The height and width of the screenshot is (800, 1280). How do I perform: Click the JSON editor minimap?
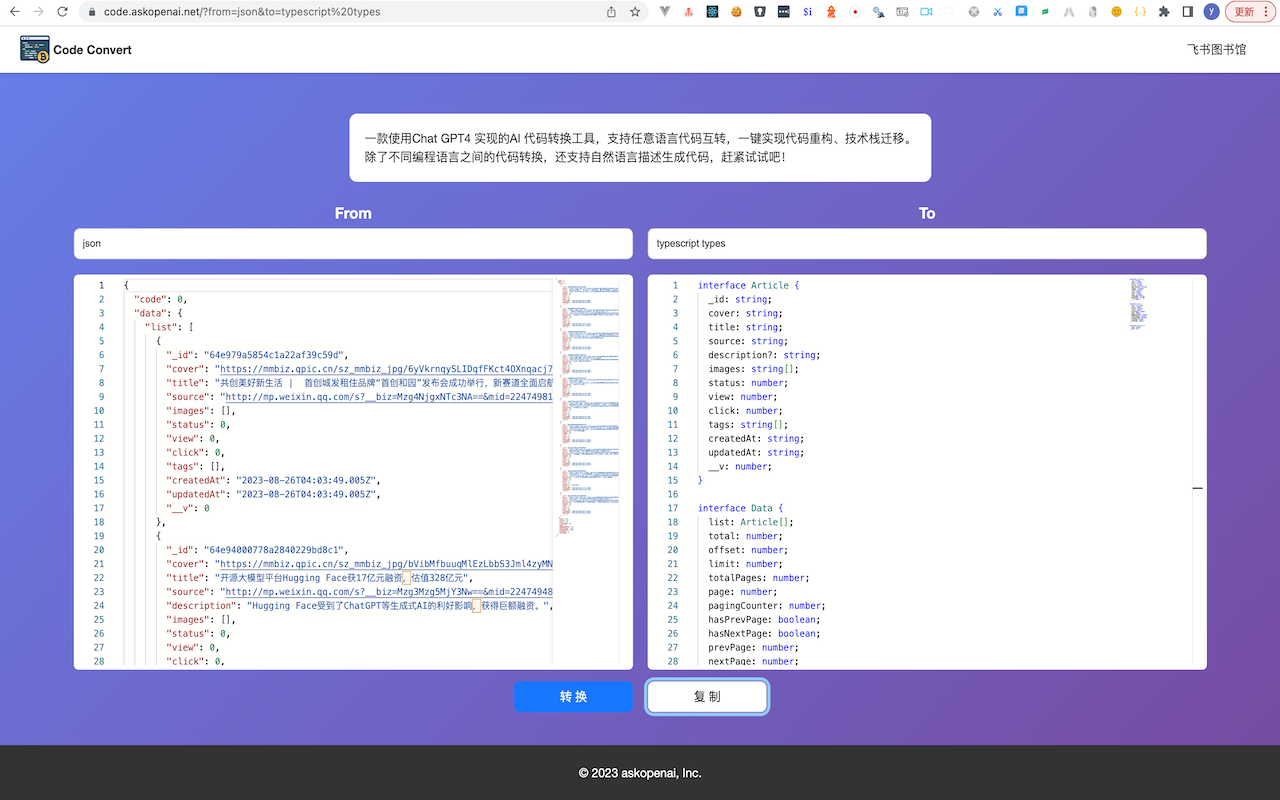pos(589,408)
